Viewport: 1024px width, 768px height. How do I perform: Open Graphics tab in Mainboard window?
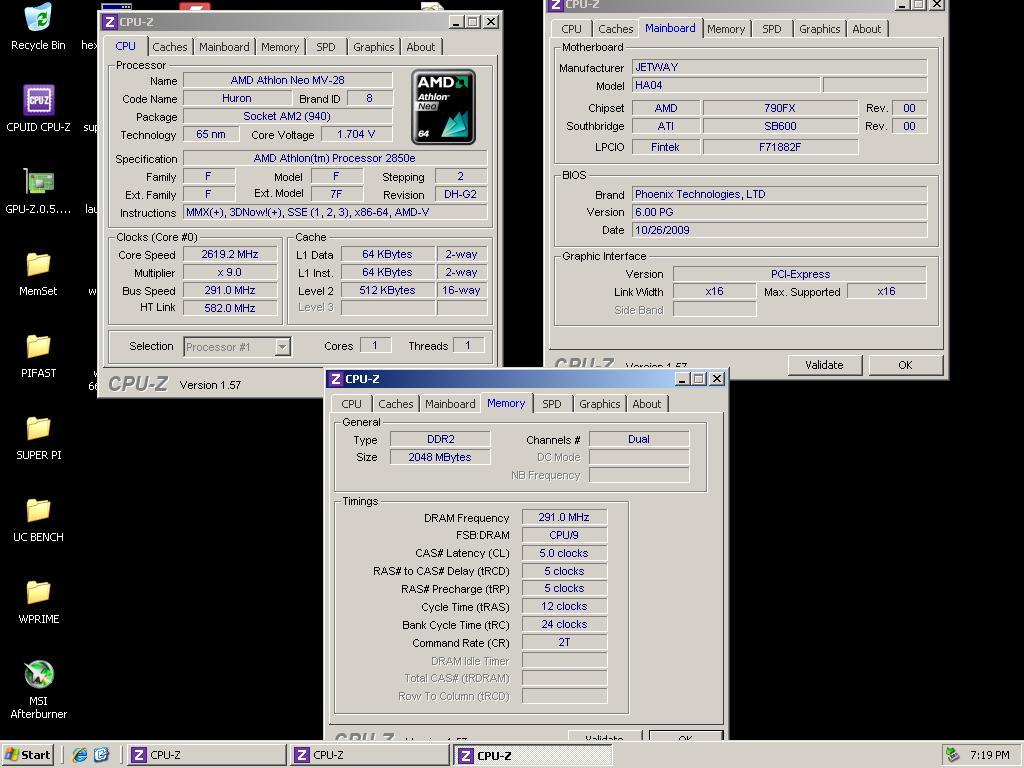(x=819, y=29)
